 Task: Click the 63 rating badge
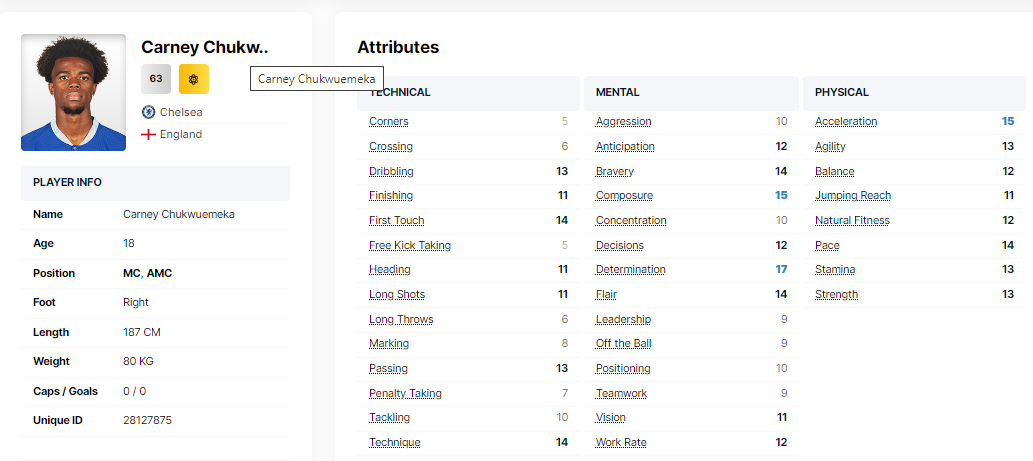(156, 78)
